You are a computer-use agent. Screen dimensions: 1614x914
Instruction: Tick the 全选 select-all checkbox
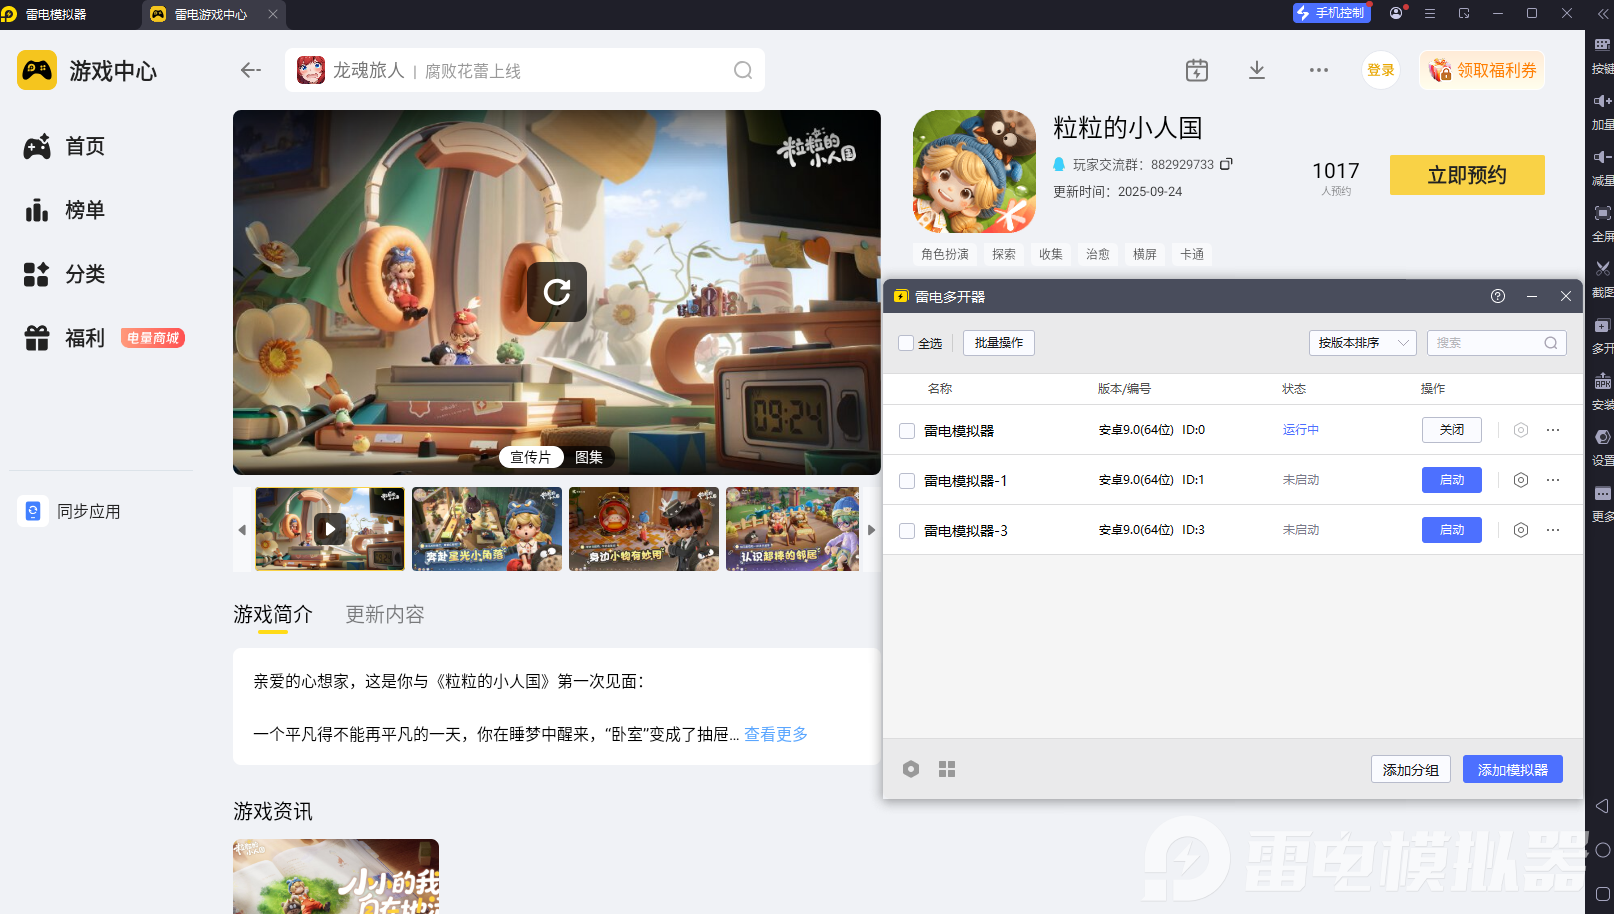906,343
